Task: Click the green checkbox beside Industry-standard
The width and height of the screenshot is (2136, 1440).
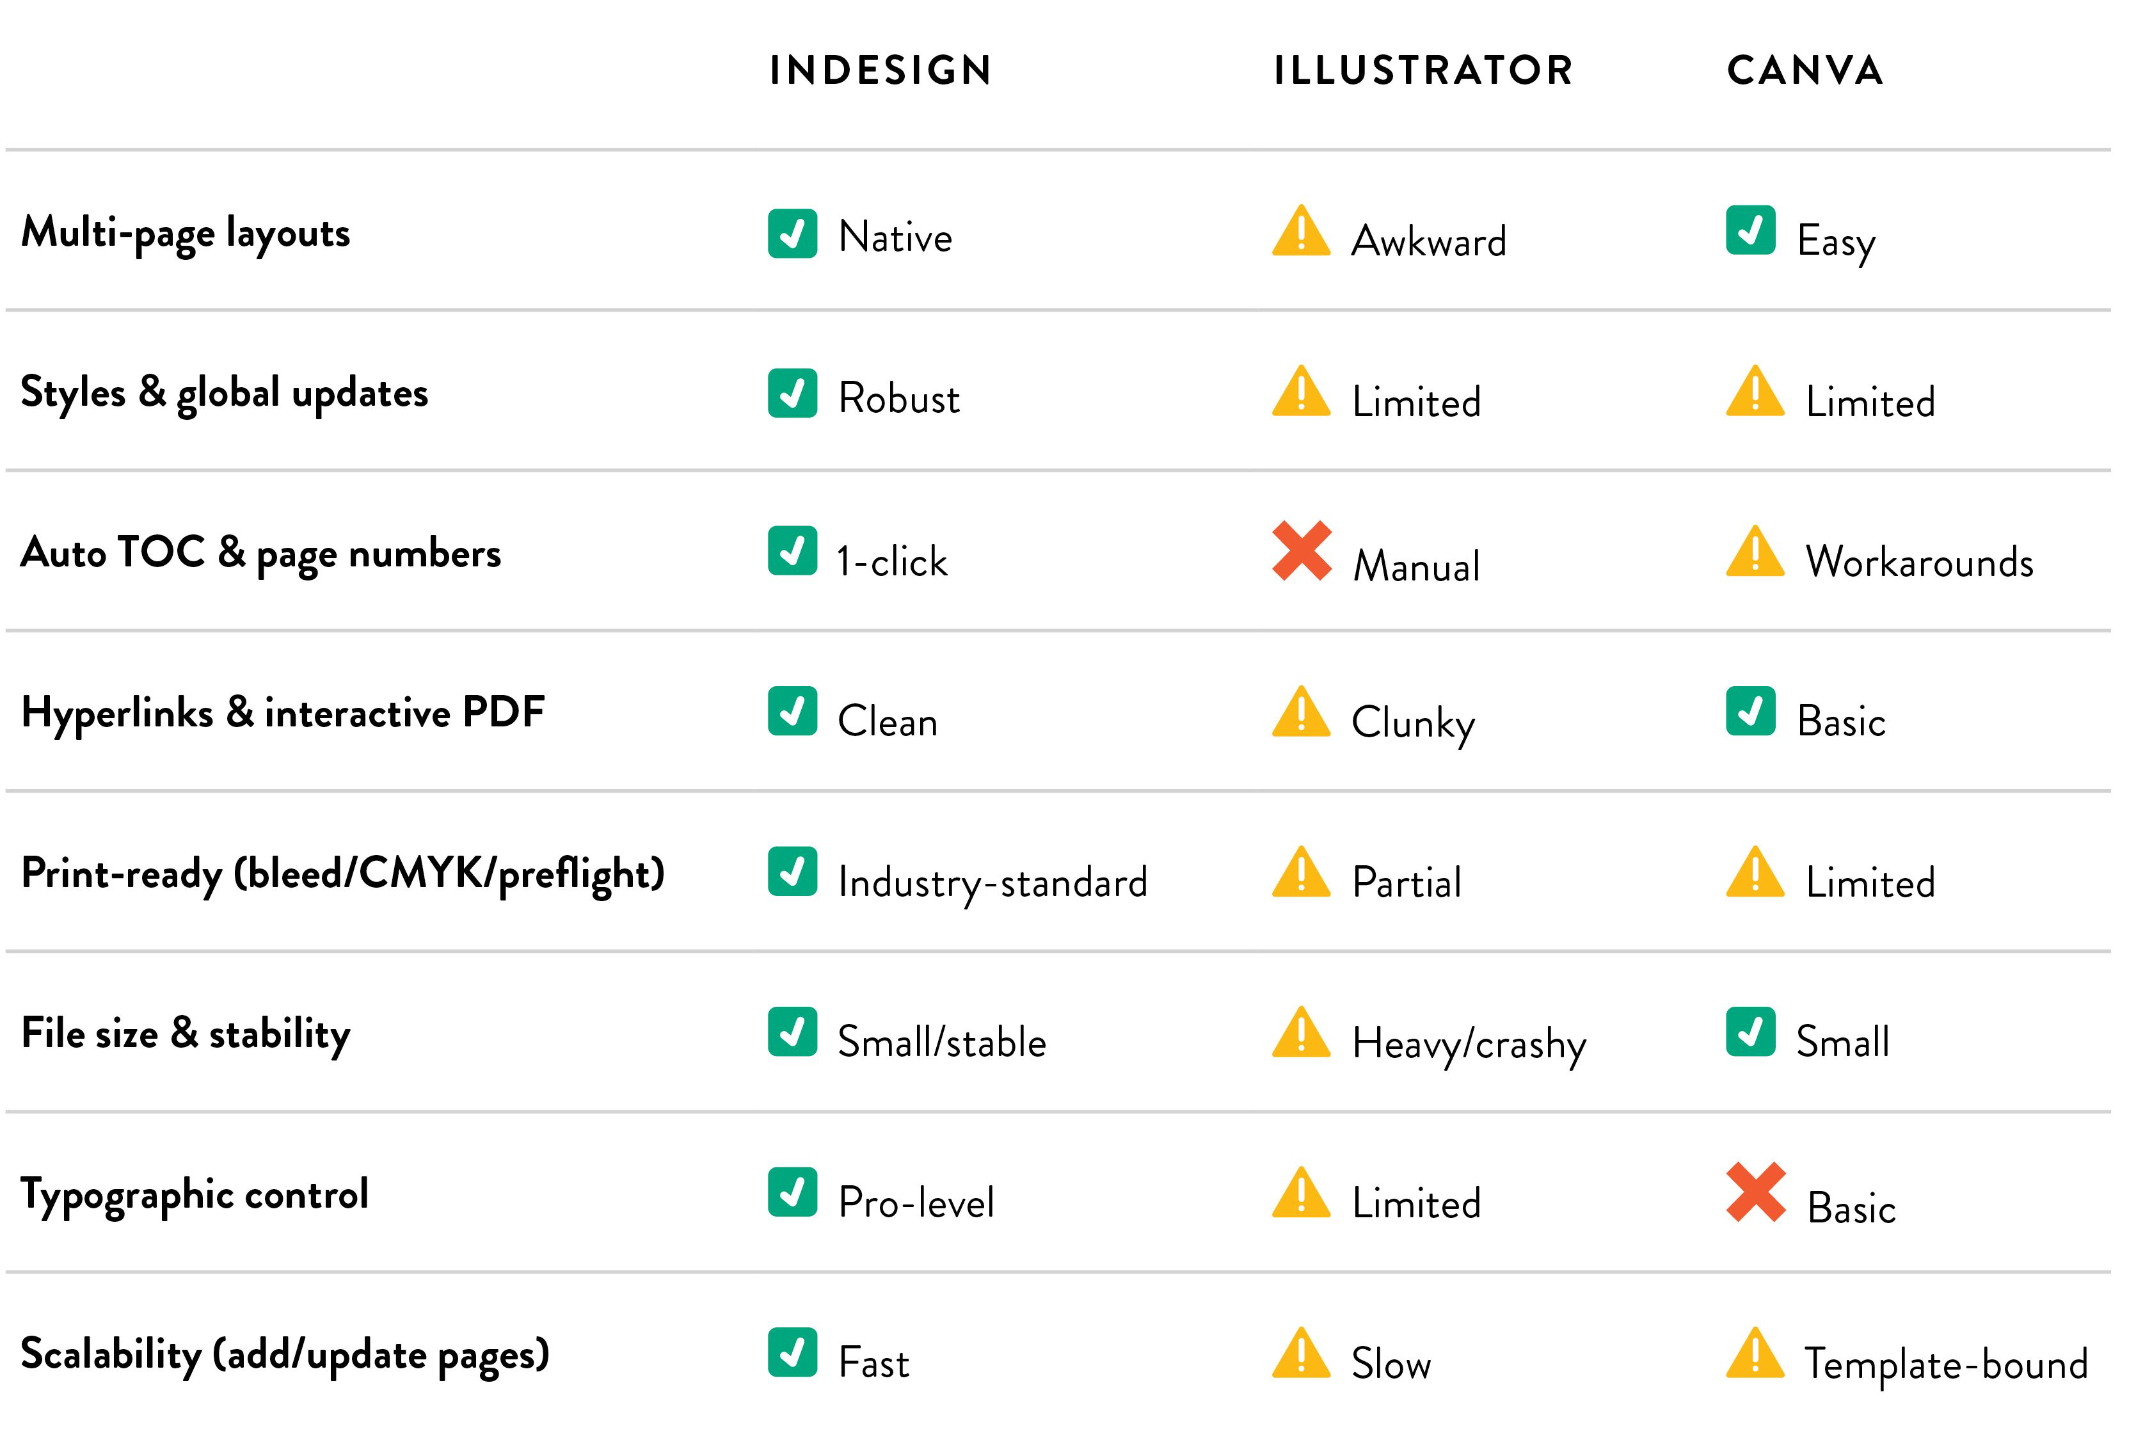Action: 792,871
